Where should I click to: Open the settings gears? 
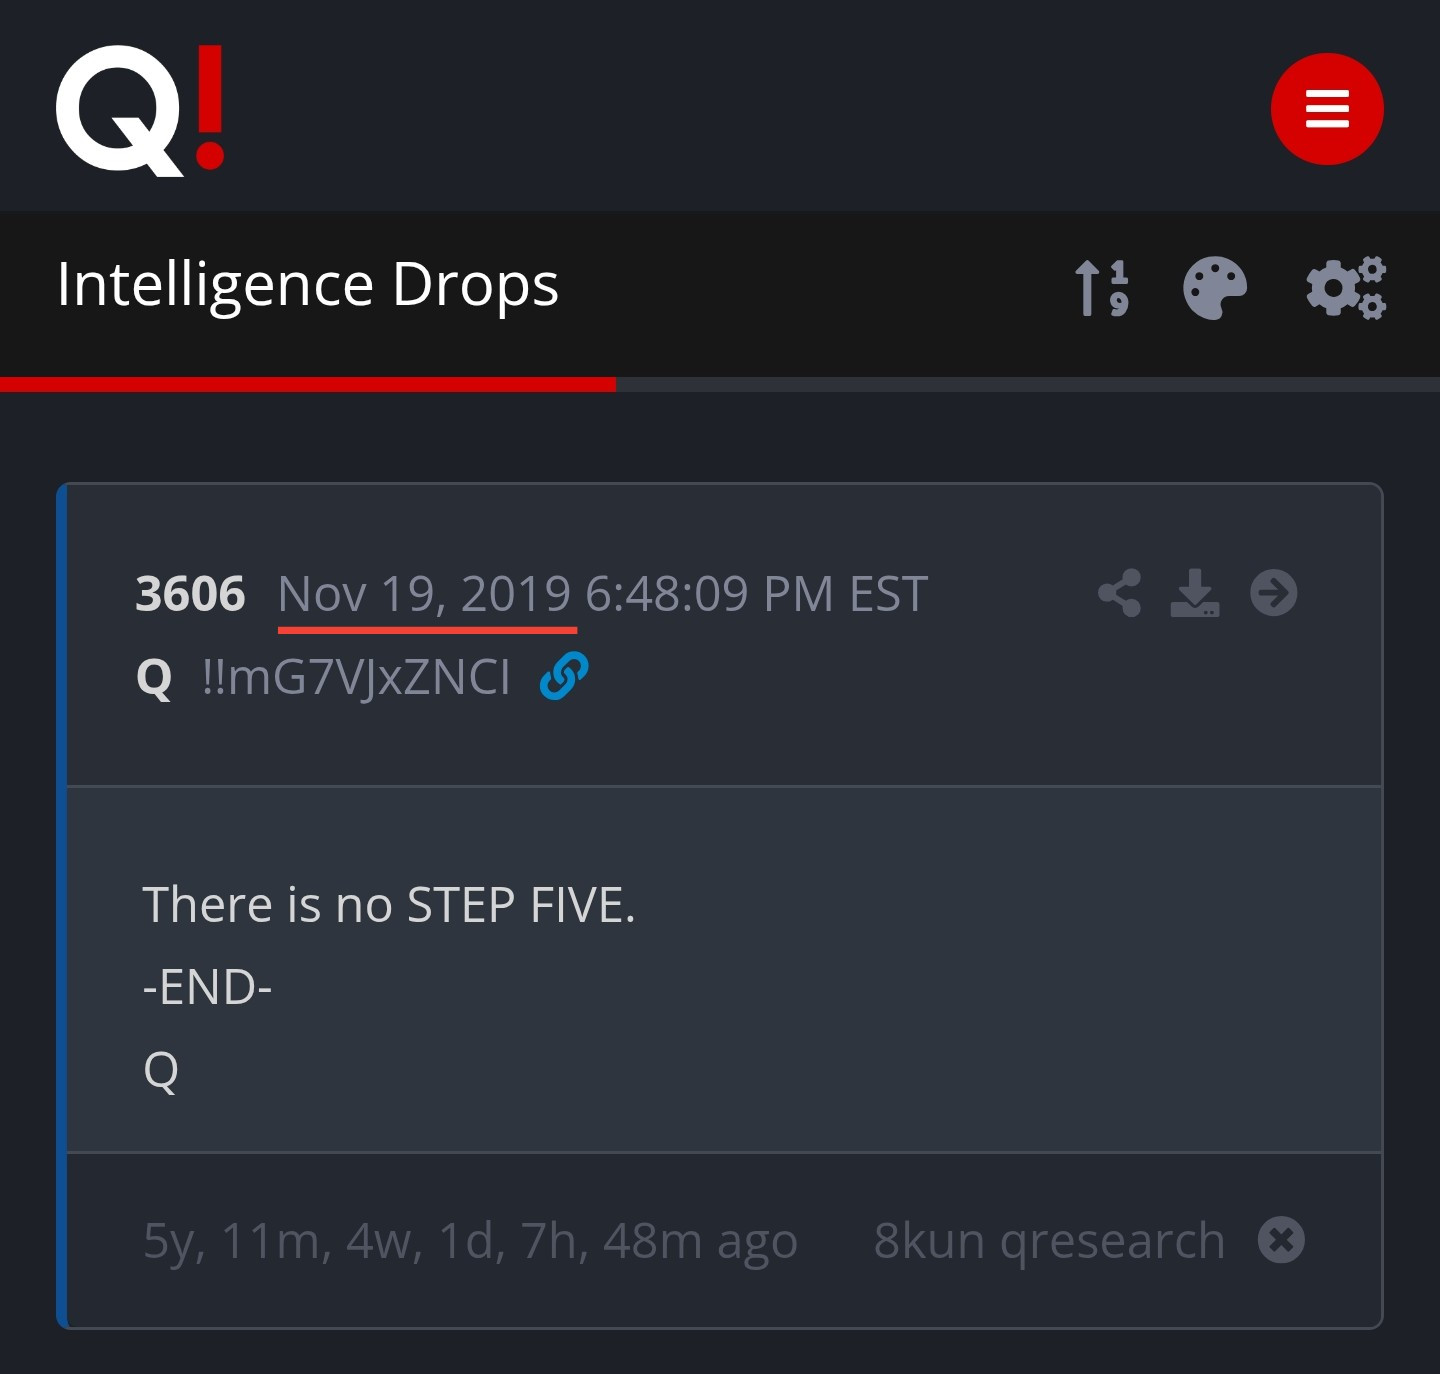tap(1346, 288)
